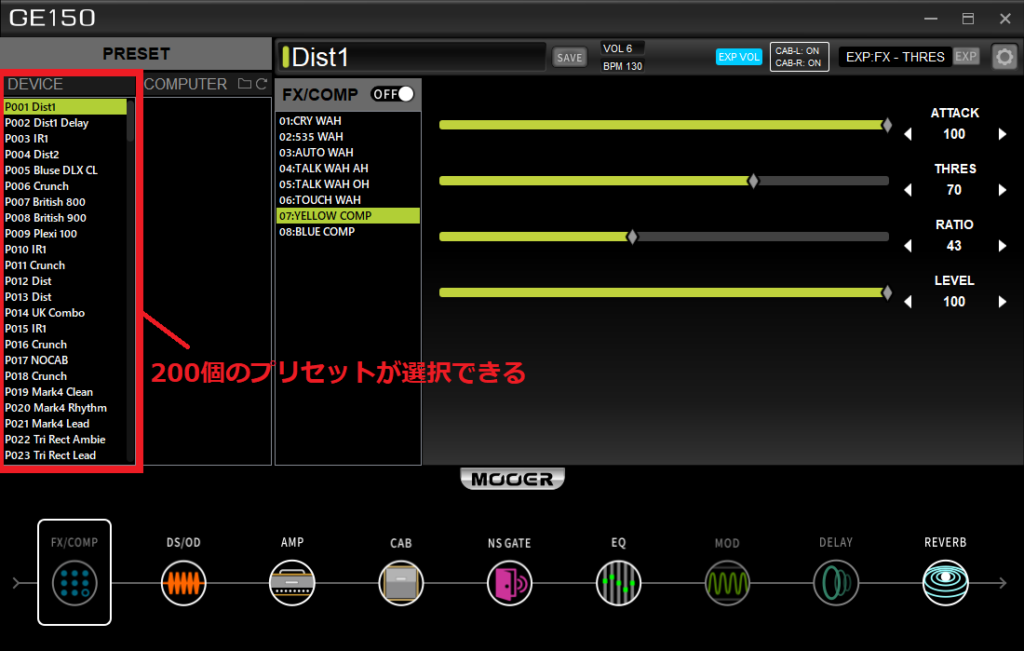Select preset P017 NOCAB
This screenshot has height=651, width=1024.
65,360
